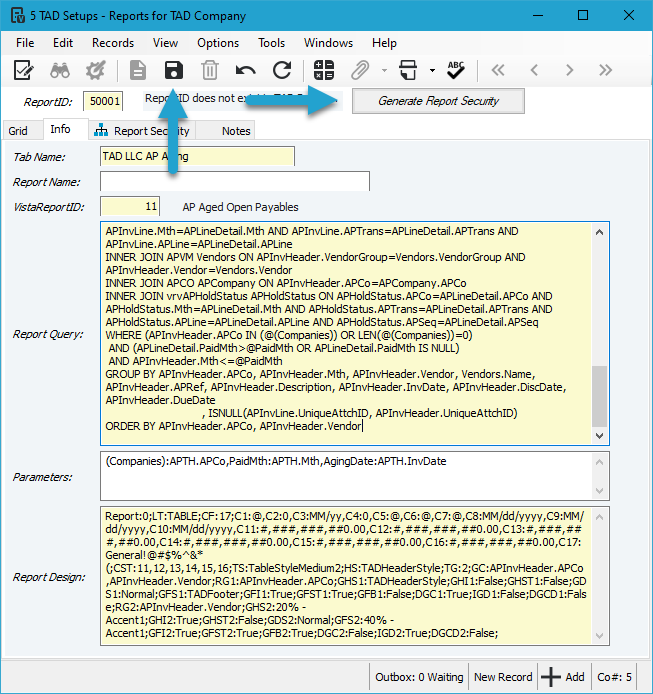Click Report Query scrollbar down arrow
Image resolution: width=653 pixels, height=694 pixels.
point(599,436)
